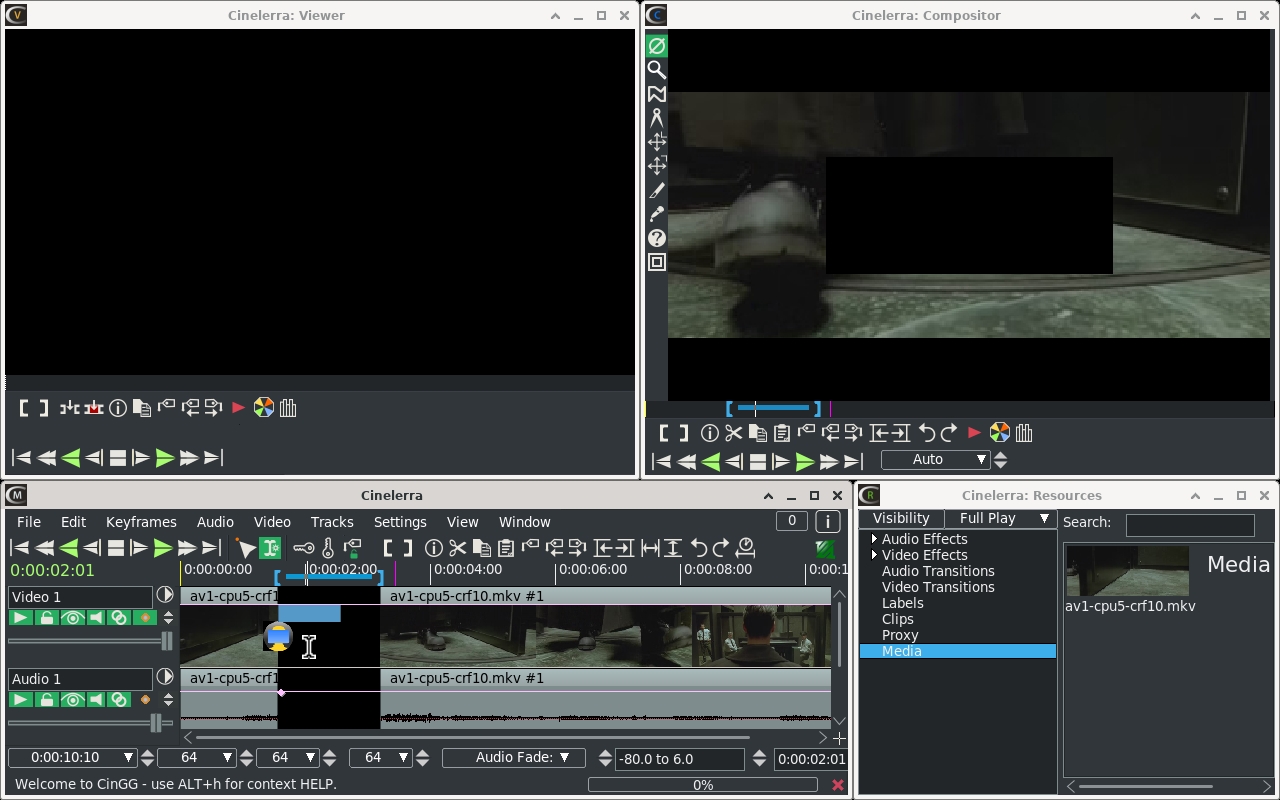
Task: Toggle the eye icon on Video 1 track
Action: pyautogui.click(x=72, y=618)
